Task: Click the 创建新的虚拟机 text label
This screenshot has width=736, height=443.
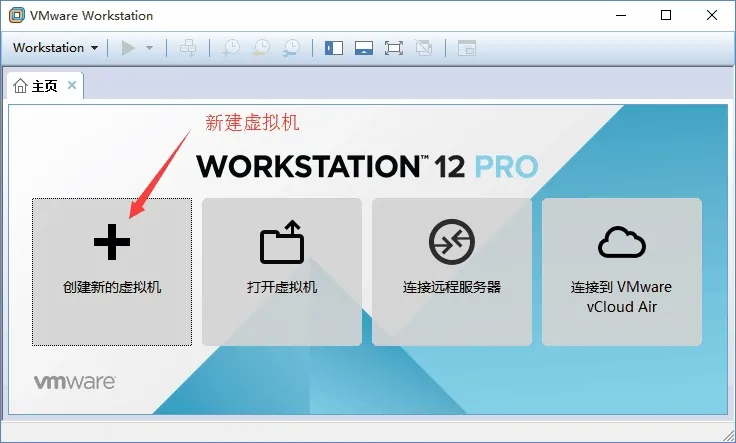Action: click(112, 287)
